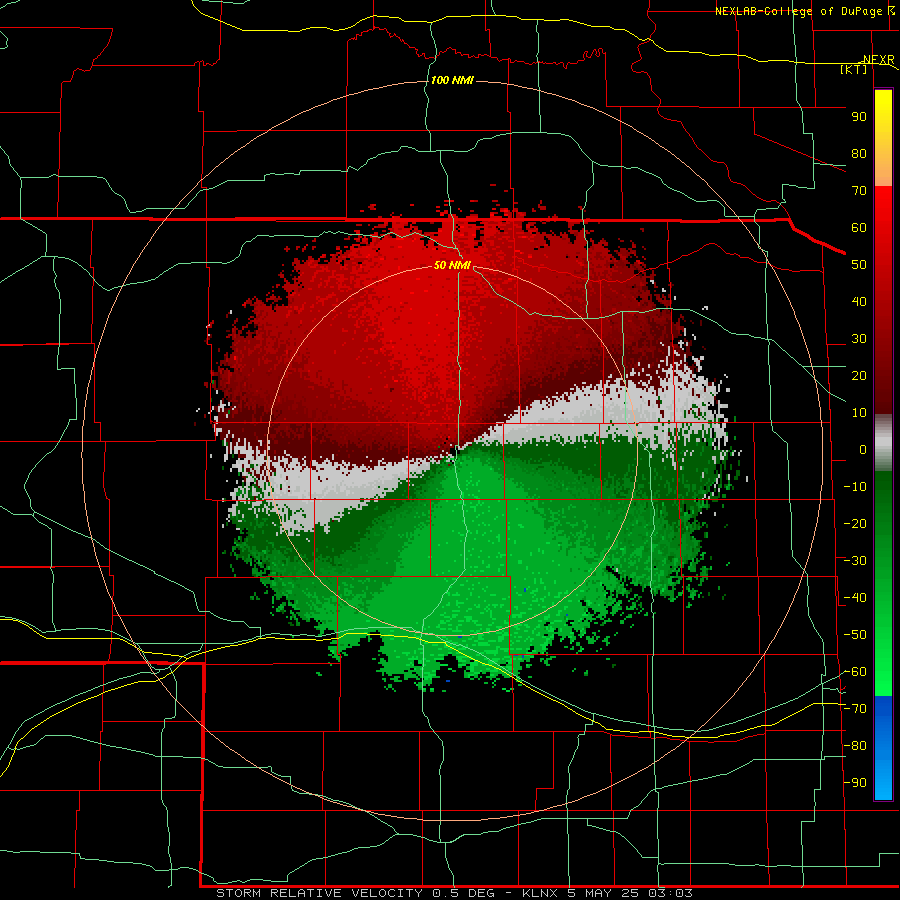Select the positive 60 value on velocity scale

(859, 227)
